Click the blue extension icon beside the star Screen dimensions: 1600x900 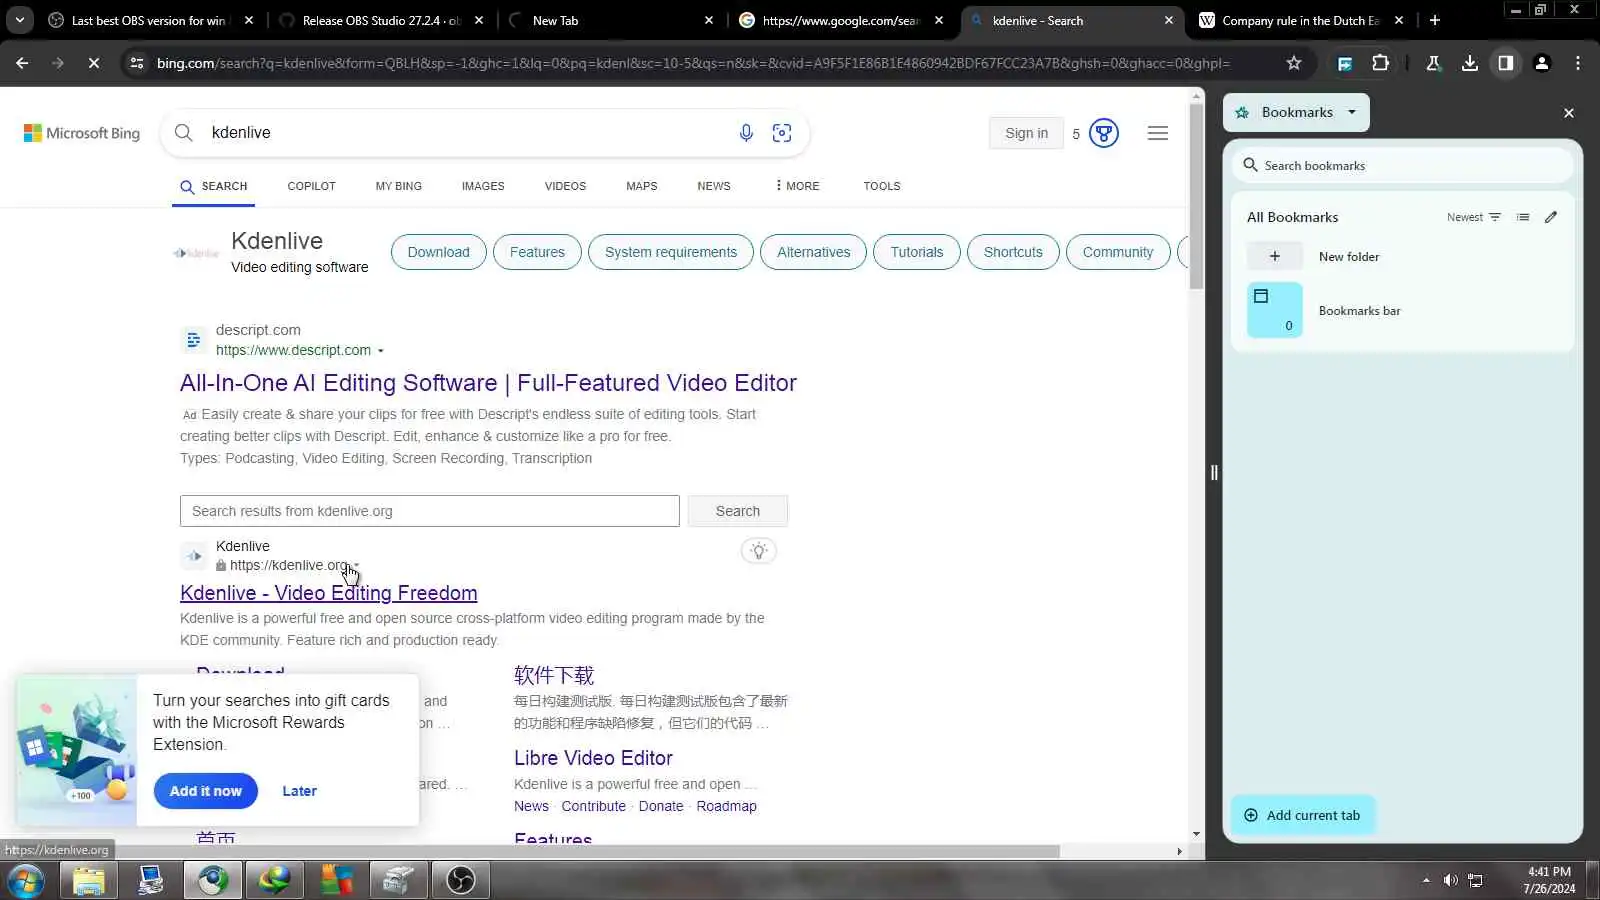1345,63
